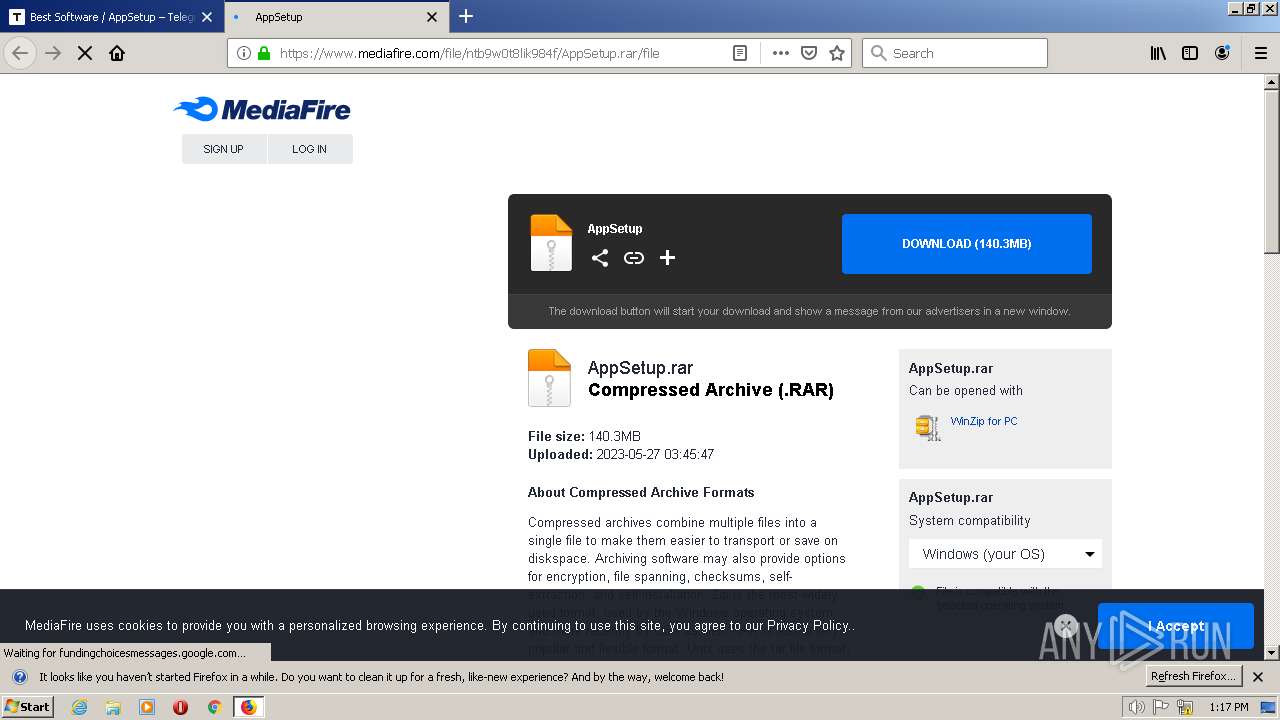Image resolution: width=1280 pixels, height=720 pixels.
Task: Stop loading with the X toolbar button
Action: [x=85, y=53]
